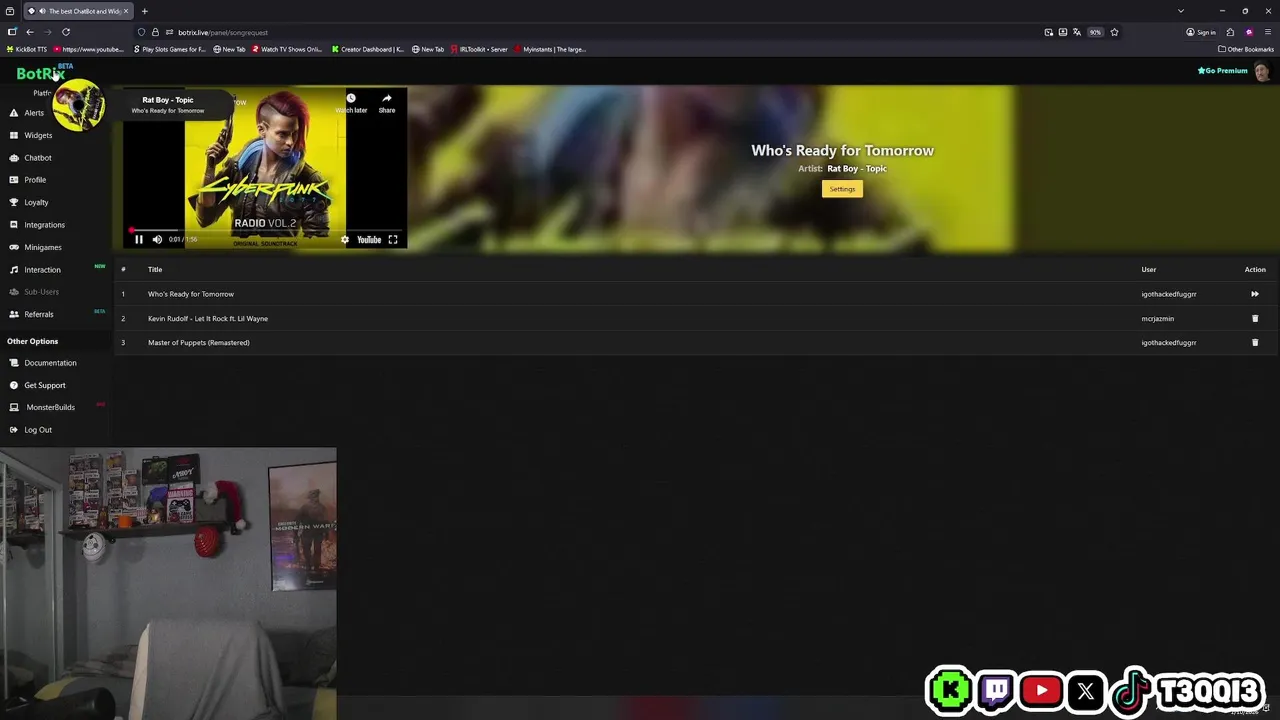
Task: Click the BotRix logo
Action: [40, 73]
